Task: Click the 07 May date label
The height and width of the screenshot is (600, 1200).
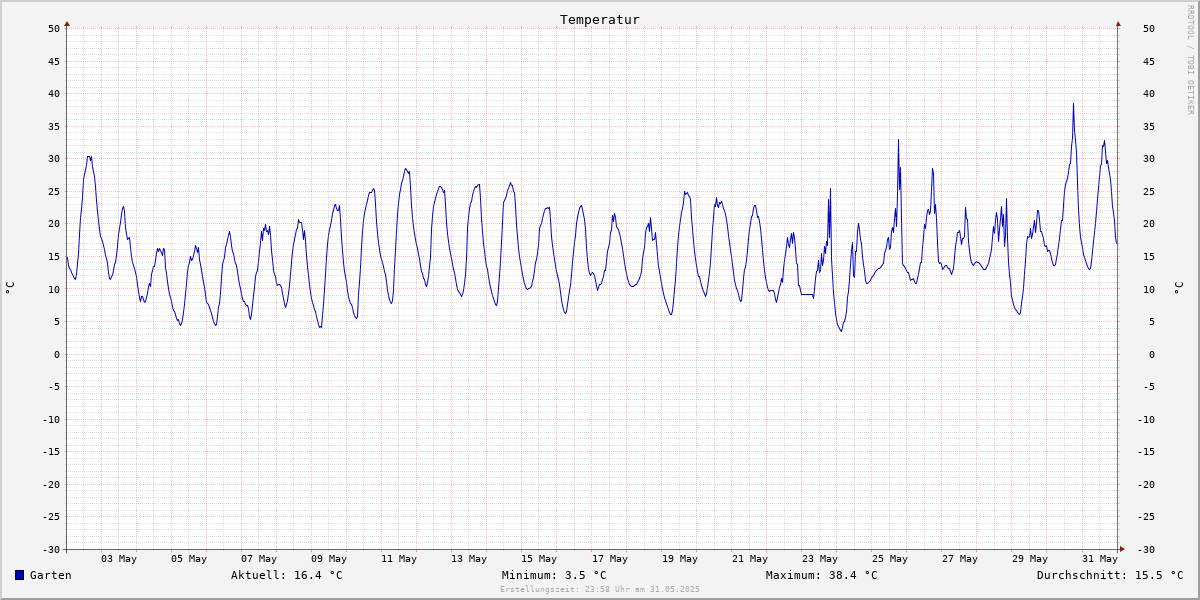Action: 259,558
